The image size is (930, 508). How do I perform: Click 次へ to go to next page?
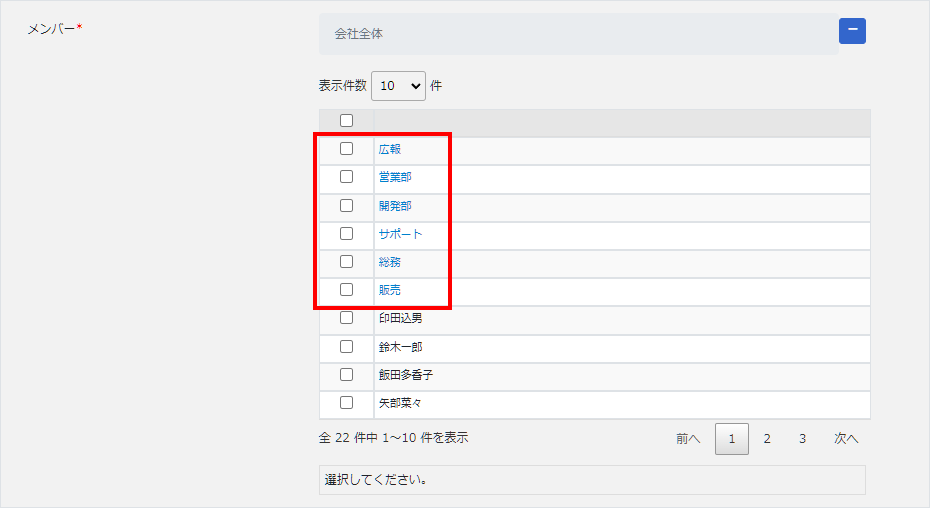click(x=846, y=439)
